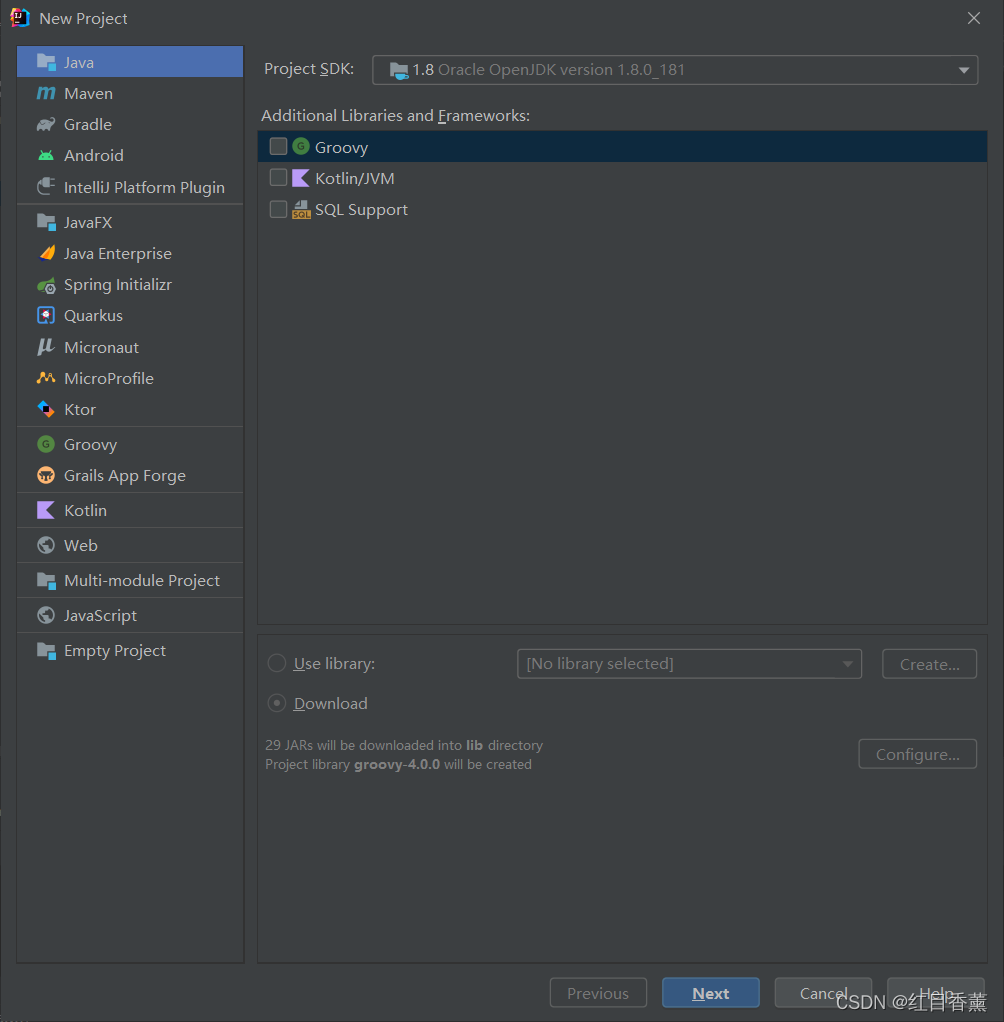Select Grails App Forge label
The image size is (1004, 1022).
(125, 476)
